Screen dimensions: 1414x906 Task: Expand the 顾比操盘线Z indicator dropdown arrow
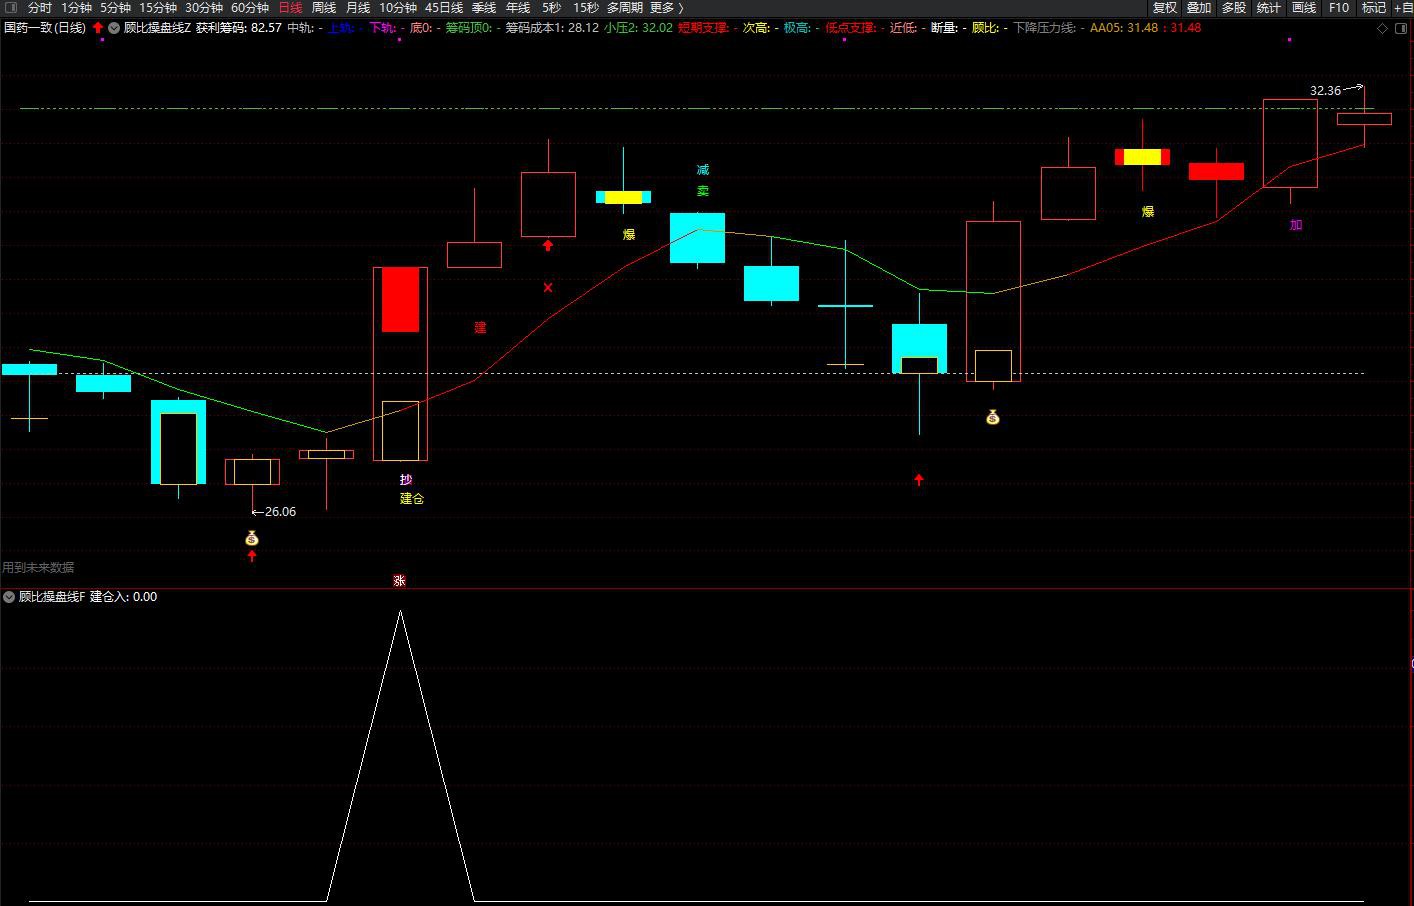pyautogui.click(x=114, y=28)
